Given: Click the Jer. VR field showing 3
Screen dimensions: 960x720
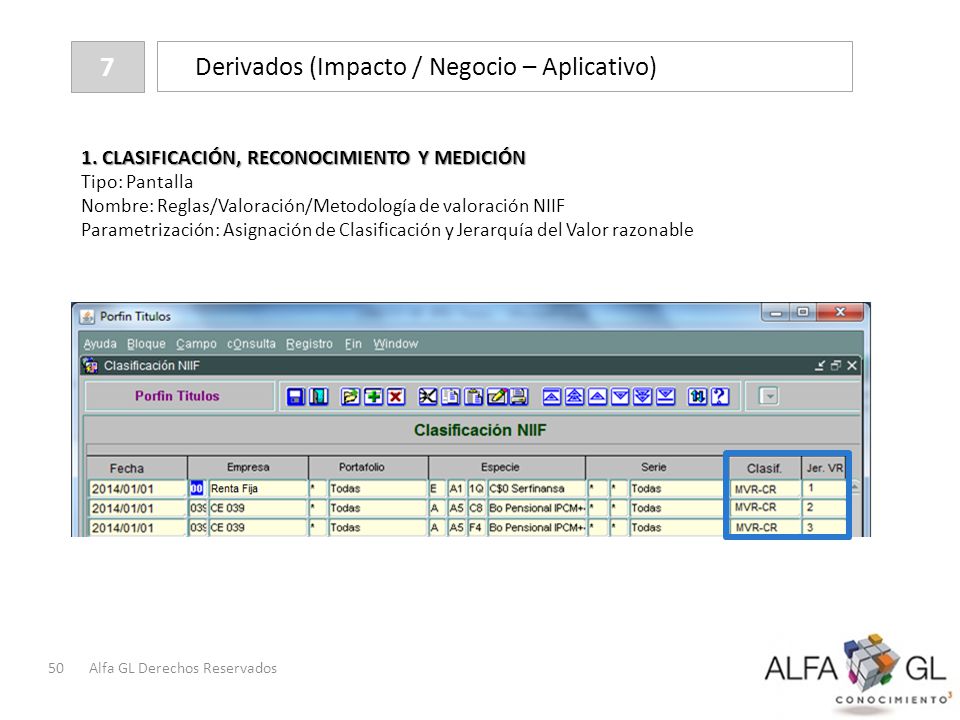Looking at the screenshot, I should [x=825, y=527].
